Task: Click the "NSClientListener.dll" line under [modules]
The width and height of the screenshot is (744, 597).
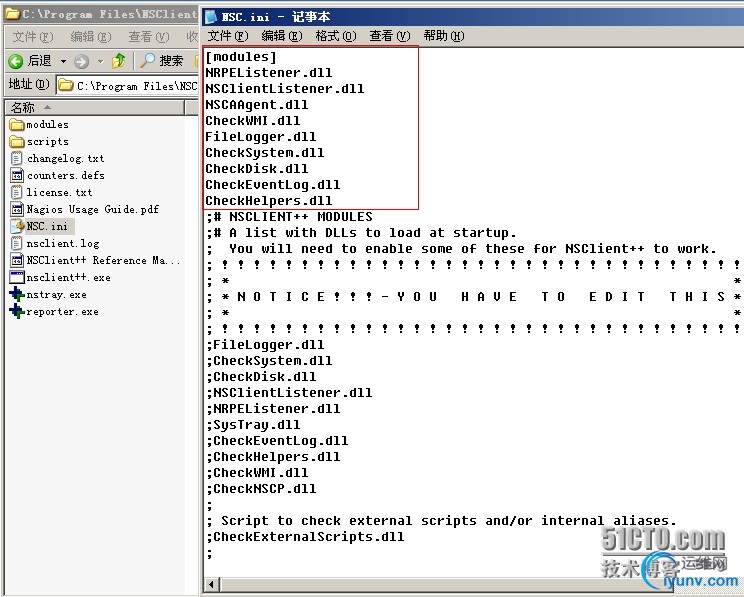Action: coord(285,89)
